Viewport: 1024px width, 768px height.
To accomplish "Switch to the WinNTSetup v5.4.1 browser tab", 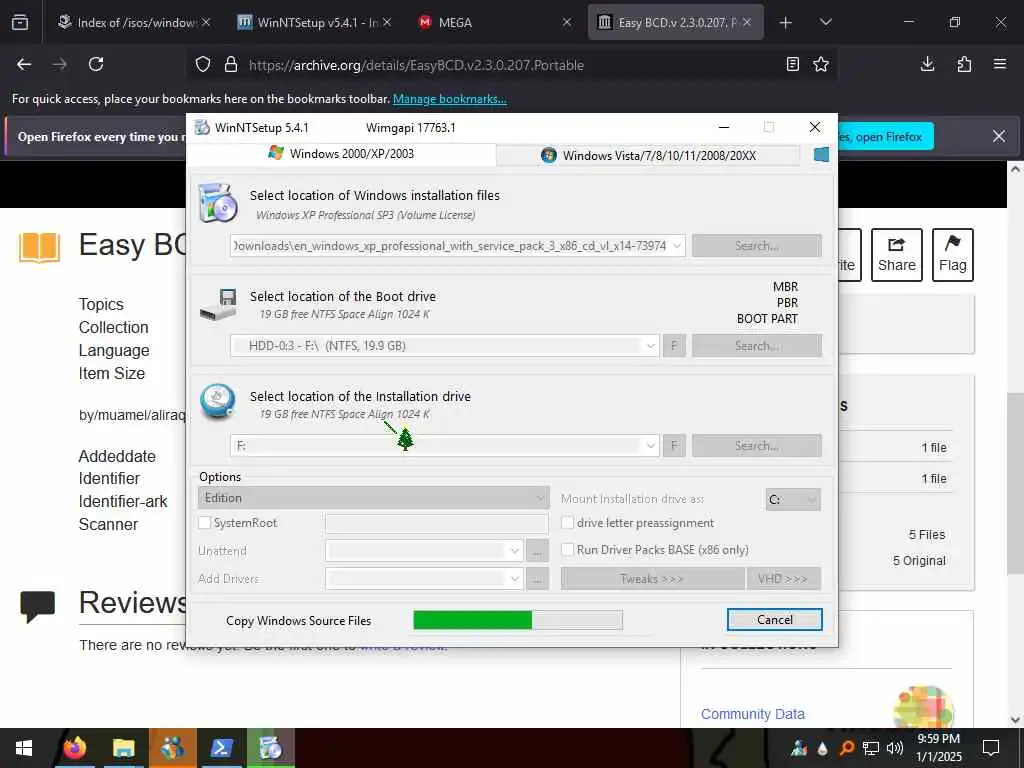I will point(315,22).
